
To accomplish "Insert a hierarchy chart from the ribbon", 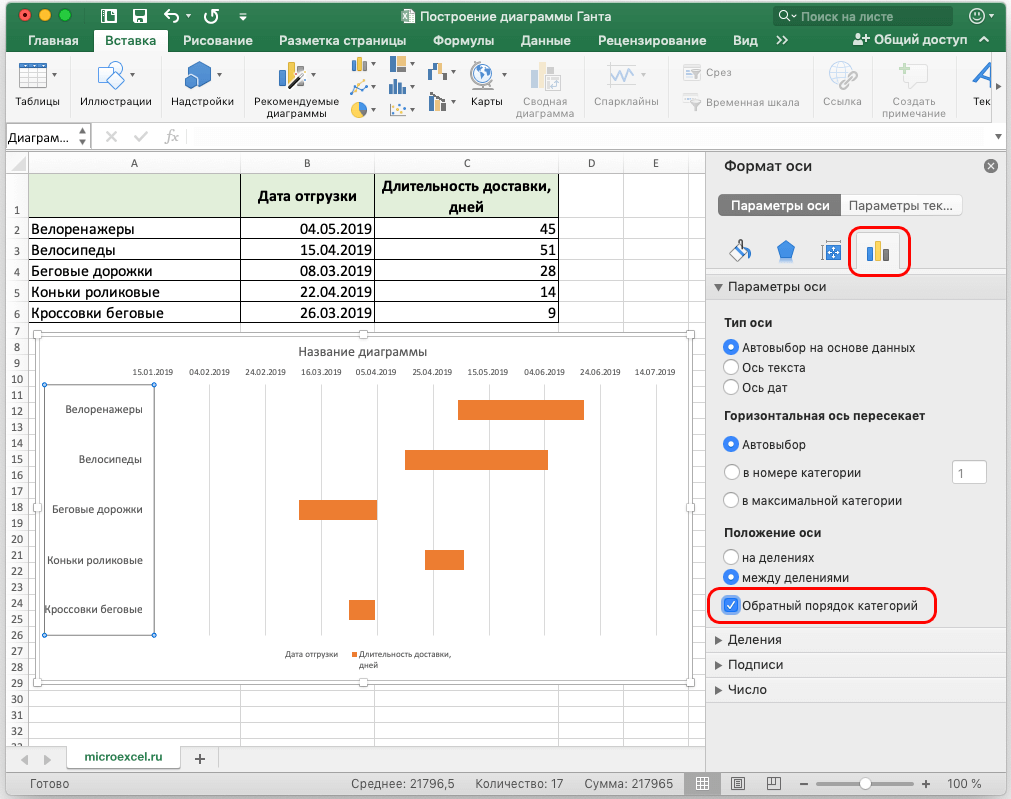I will [402, 64].
